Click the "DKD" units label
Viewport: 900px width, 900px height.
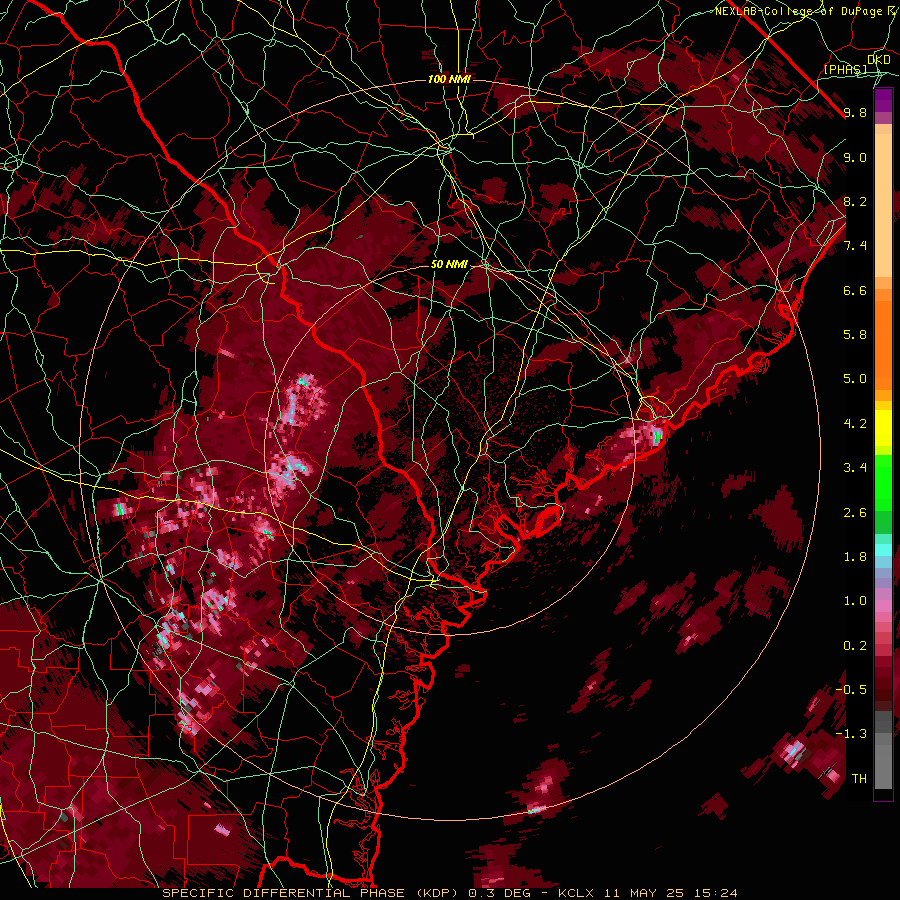point(878,60)
